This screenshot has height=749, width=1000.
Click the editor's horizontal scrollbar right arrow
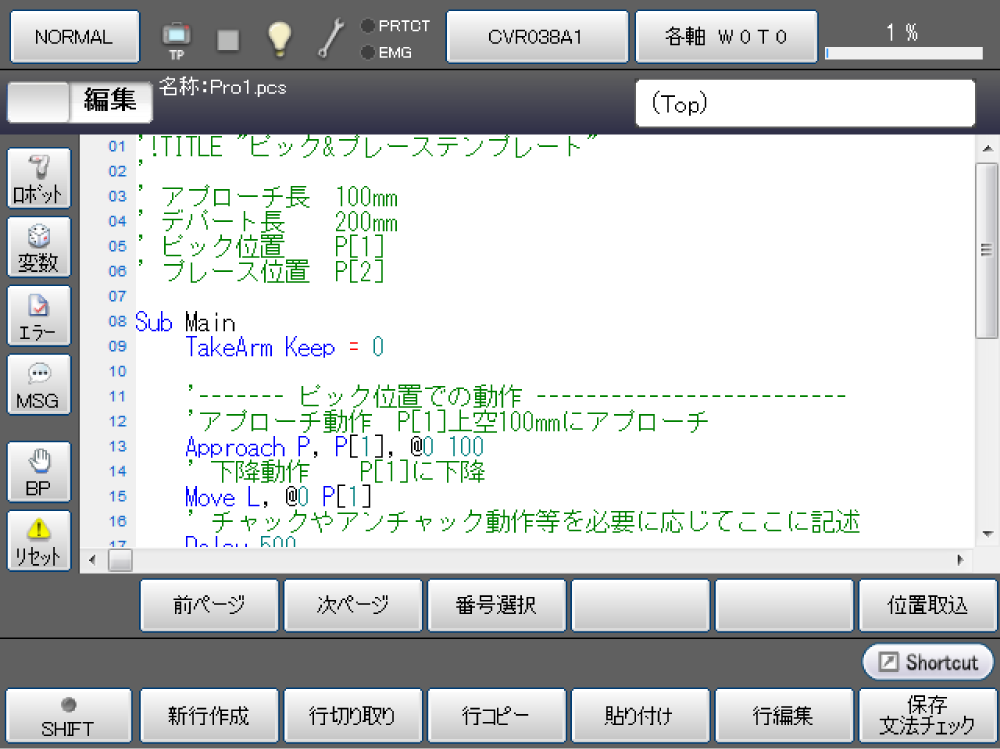[x=960, y=560]
